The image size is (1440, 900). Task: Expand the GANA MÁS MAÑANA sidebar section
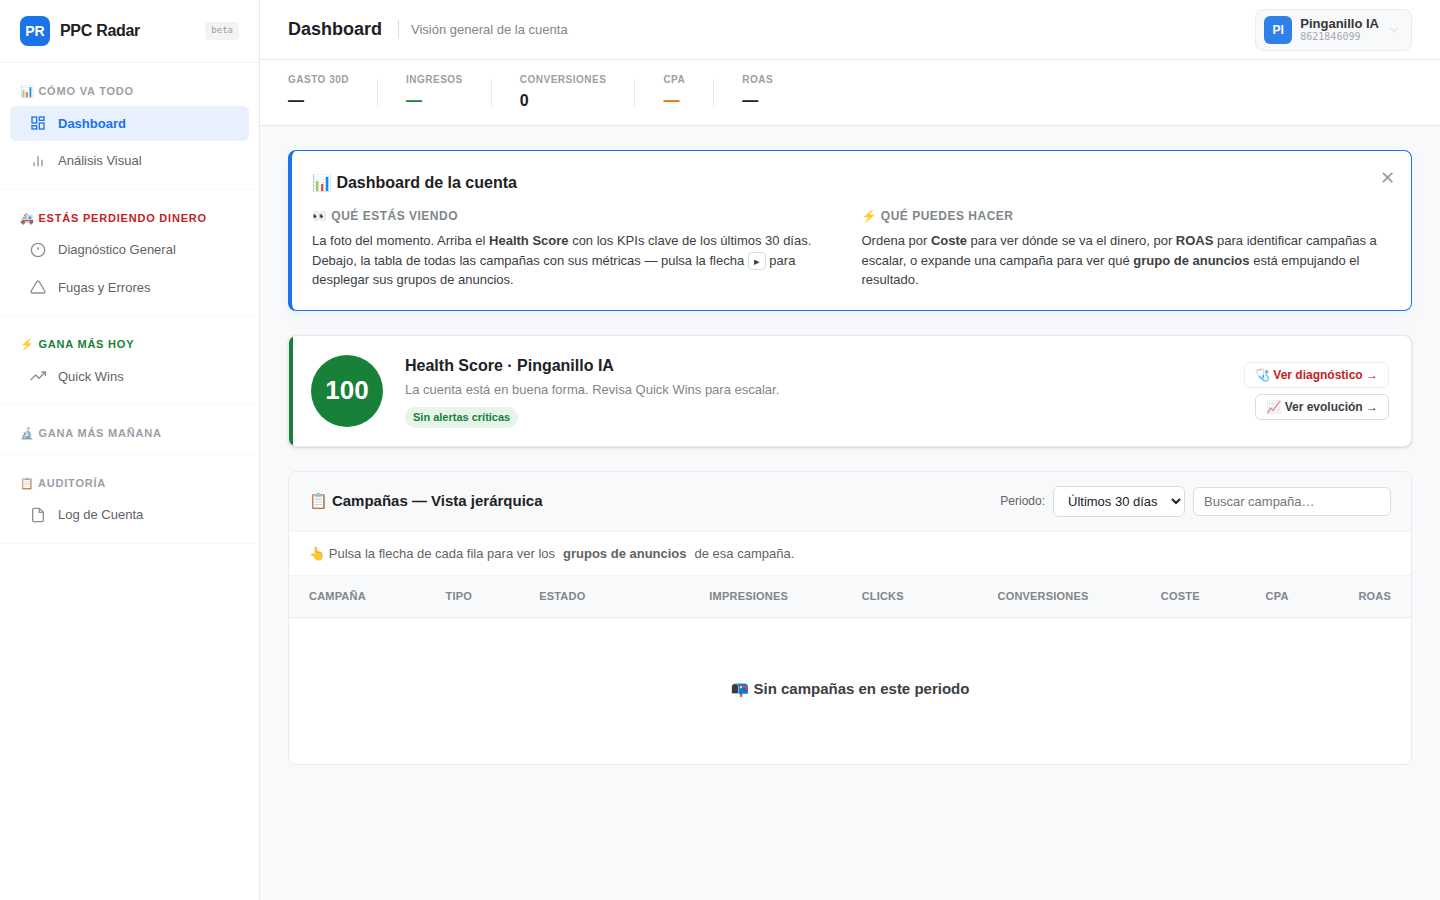point(91,433)
